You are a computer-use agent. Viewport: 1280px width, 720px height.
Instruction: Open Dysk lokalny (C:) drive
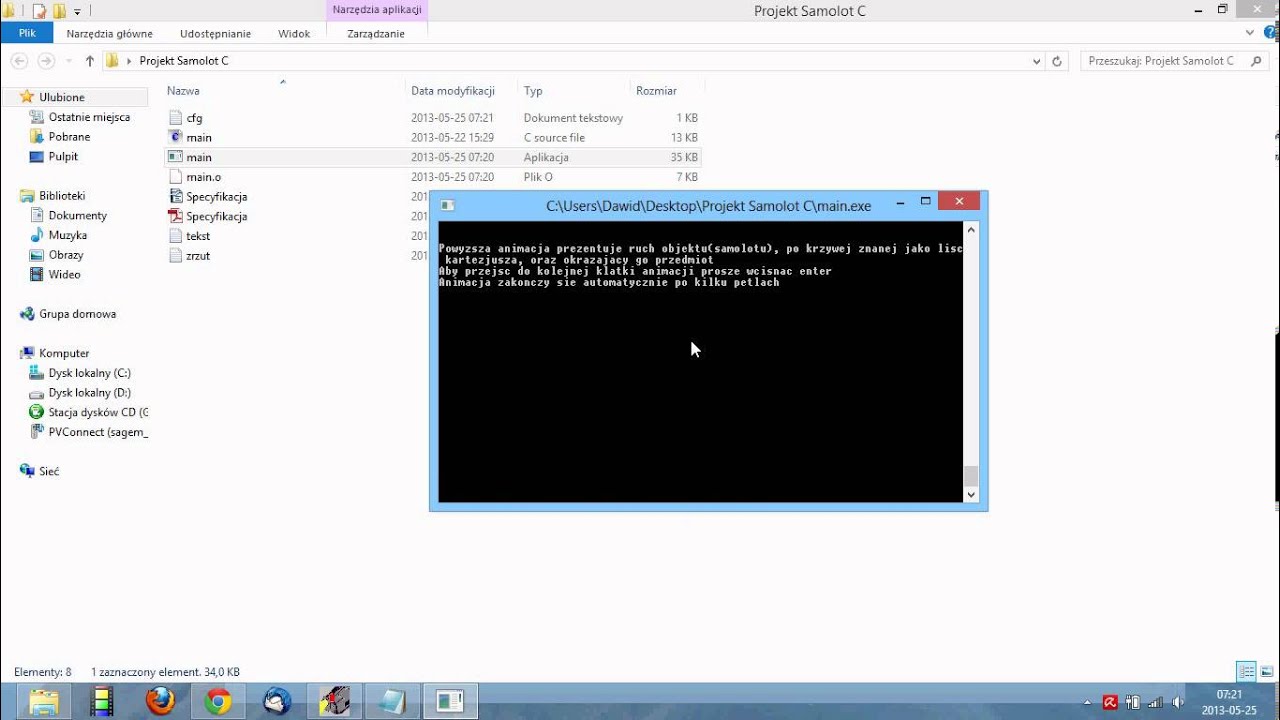pyautogui.click(x=89, y=373)
